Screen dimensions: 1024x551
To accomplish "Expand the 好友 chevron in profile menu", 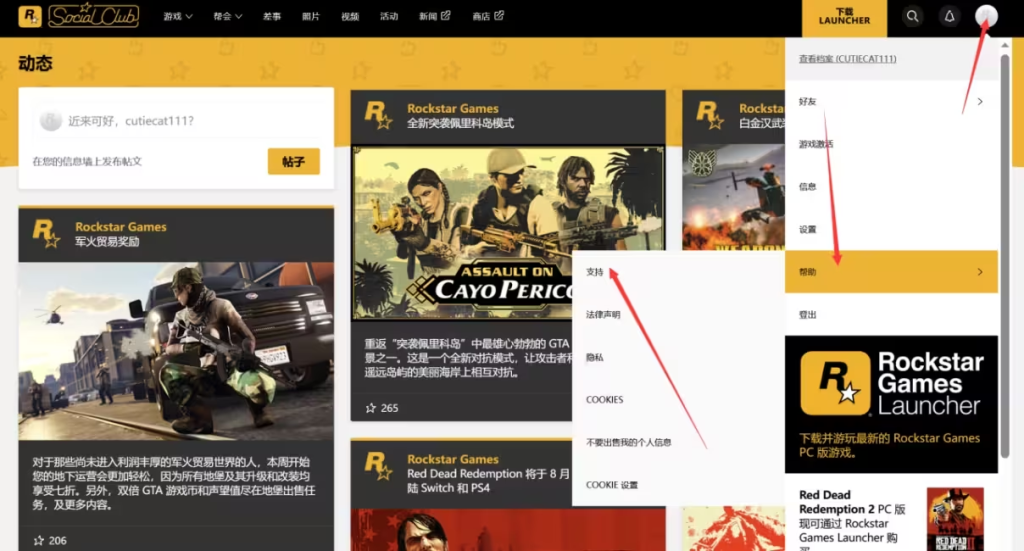I will point(980,101).
